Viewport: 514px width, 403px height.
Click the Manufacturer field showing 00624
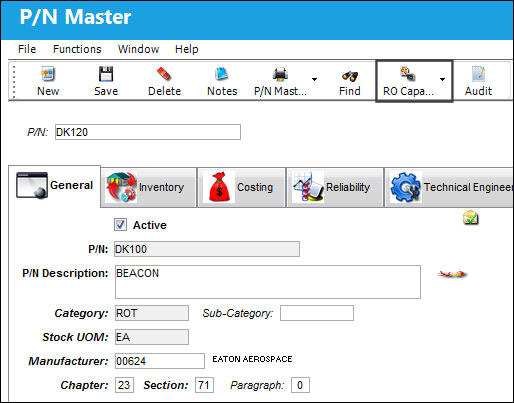point(160,361)
